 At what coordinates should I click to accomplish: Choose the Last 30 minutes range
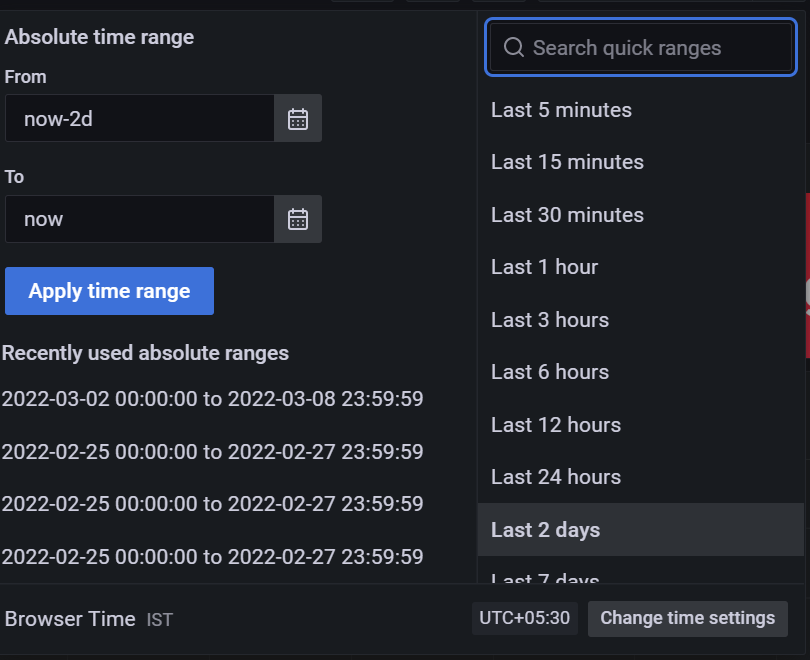[567, 214]
